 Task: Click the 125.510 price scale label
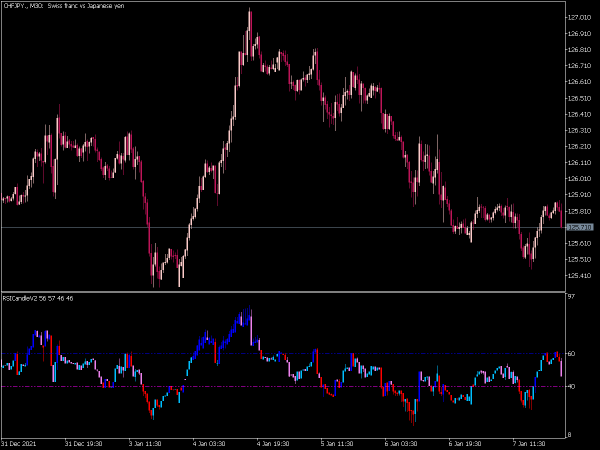[x=580, y=259]
